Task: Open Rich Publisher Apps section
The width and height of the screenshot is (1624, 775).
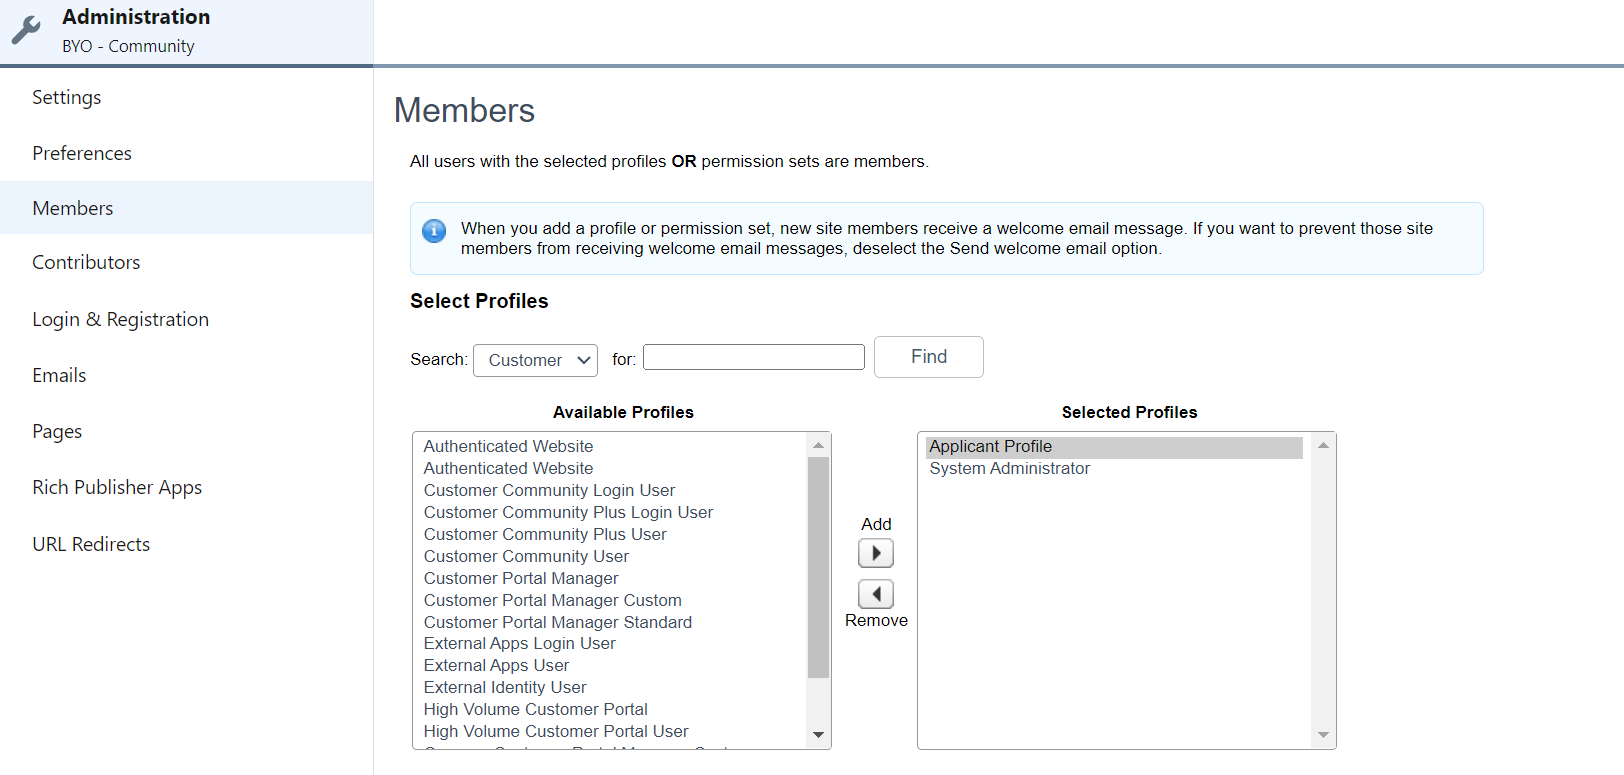Action: click(x=117, y=487)
